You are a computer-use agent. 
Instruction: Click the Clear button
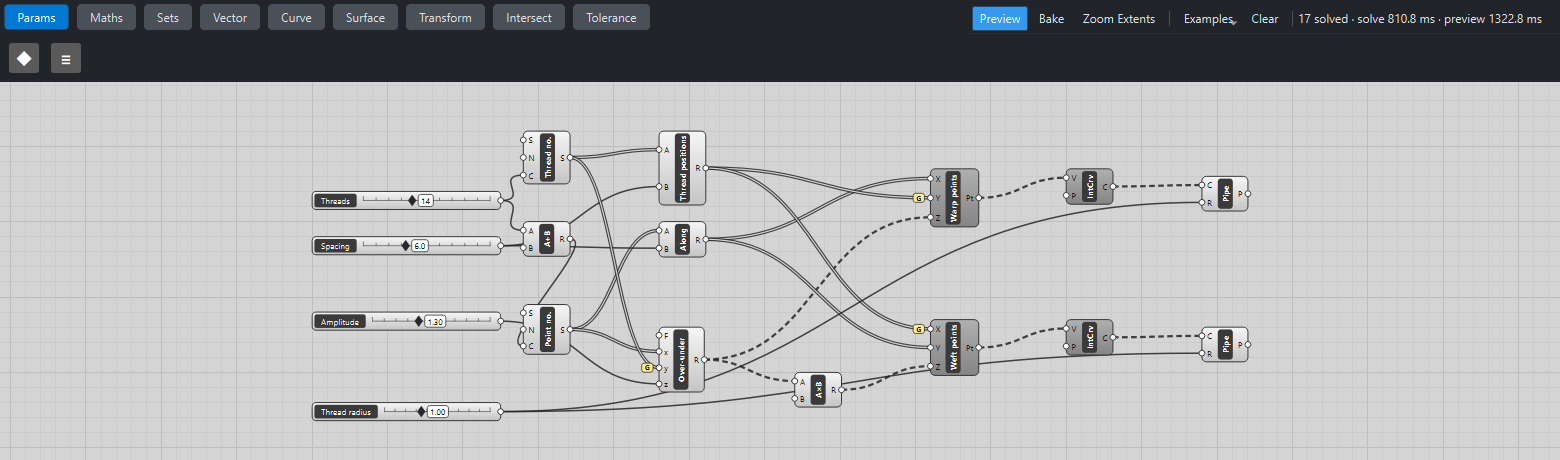[1265, 19]
